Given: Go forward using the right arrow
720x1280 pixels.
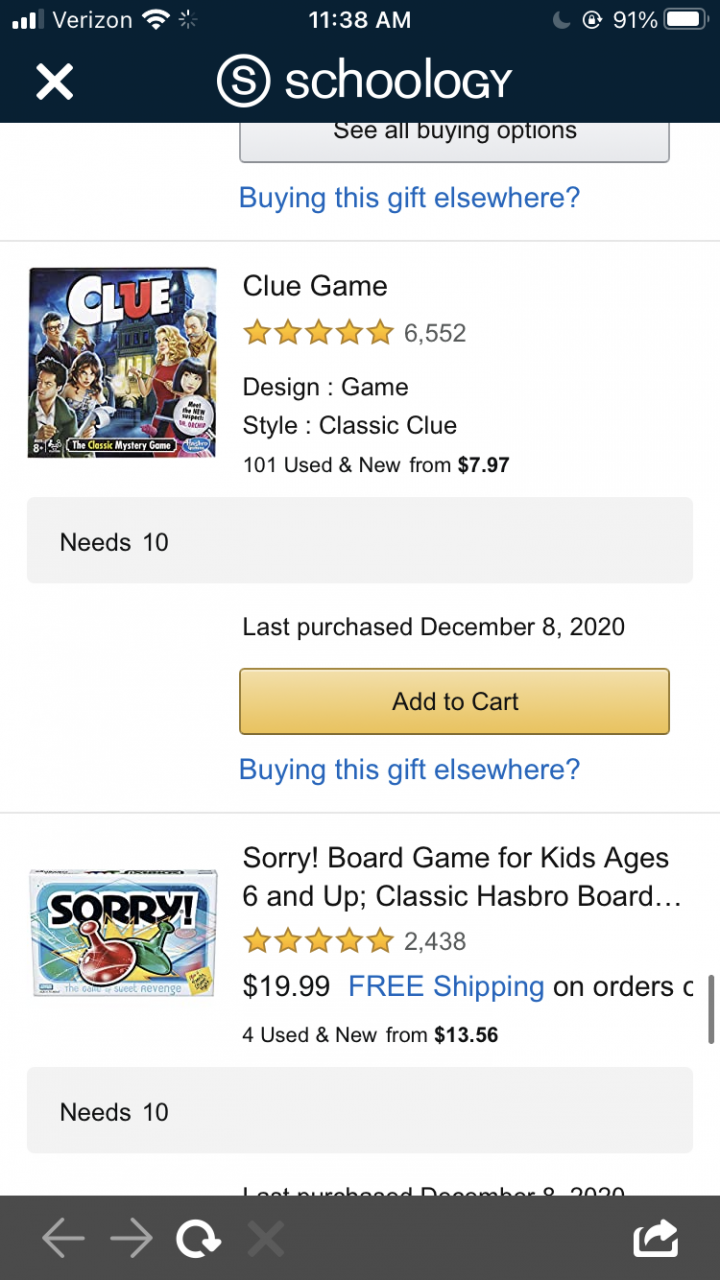Looking at the screenshot, I should (131, 1240).
